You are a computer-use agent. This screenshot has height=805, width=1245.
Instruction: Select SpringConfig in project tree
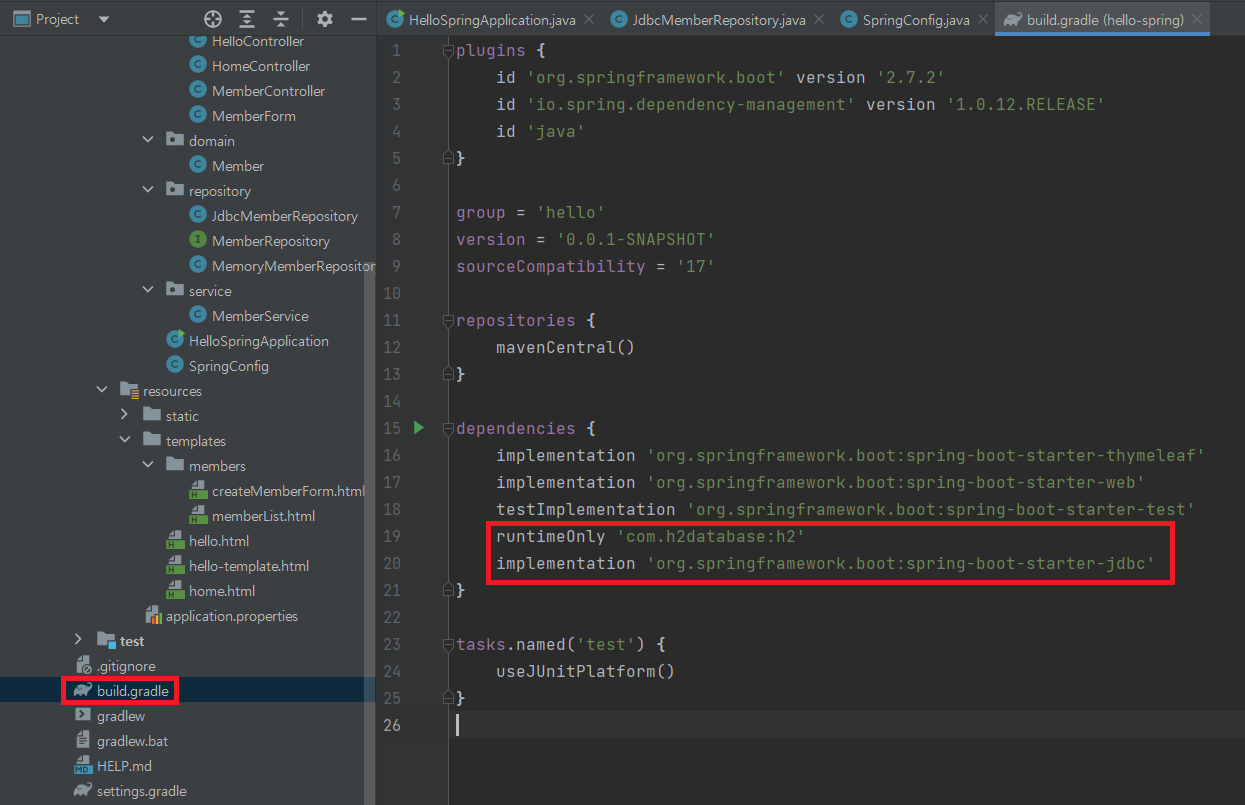click(x=228, y=366)
